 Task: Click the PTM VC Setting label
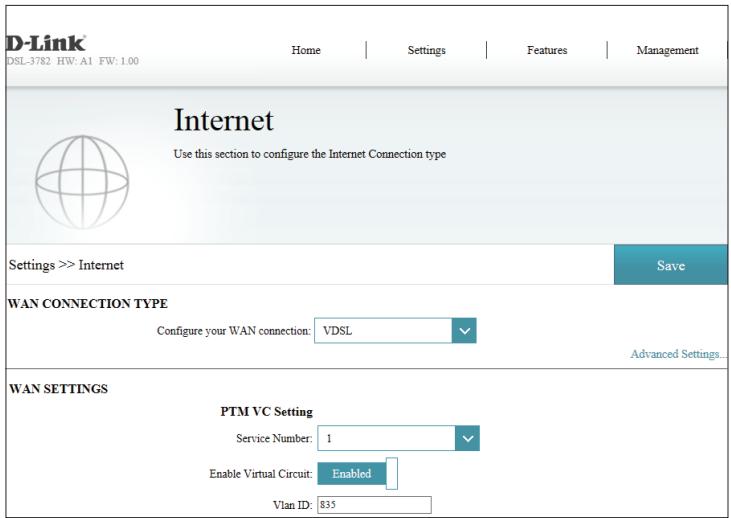[x=267, y=411]
